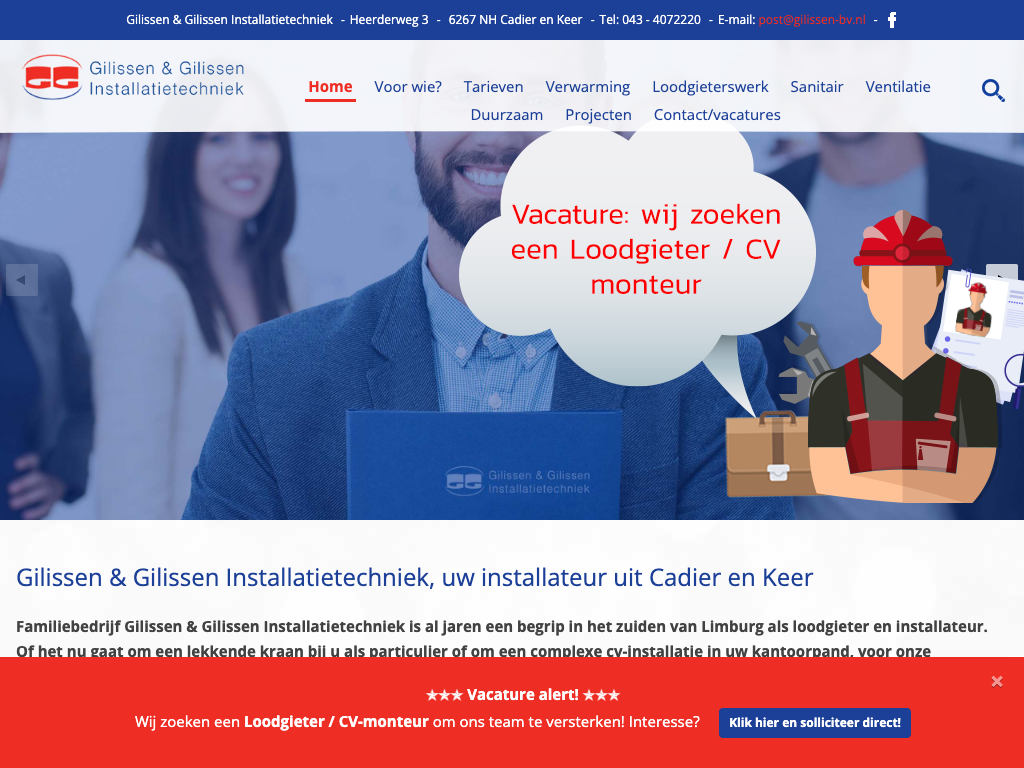
Task: Open the Ventilatie page
Action: click(x=898, y=87)
